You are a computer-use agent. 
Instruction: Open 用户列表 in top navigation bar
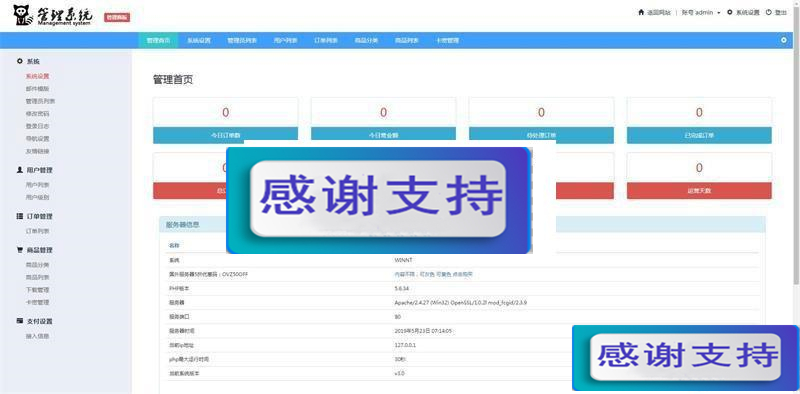point(285,40)
